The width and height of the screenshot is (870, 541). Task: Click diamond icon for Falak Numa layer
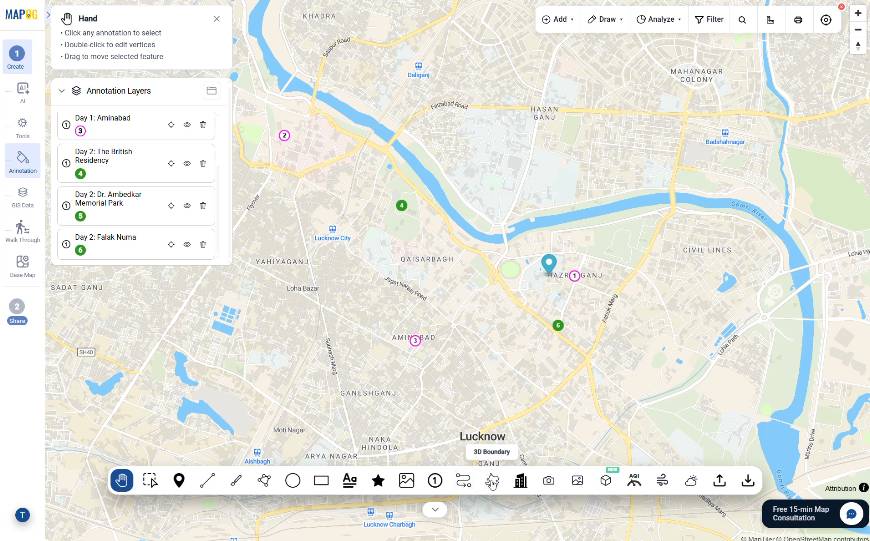[171, 244]
